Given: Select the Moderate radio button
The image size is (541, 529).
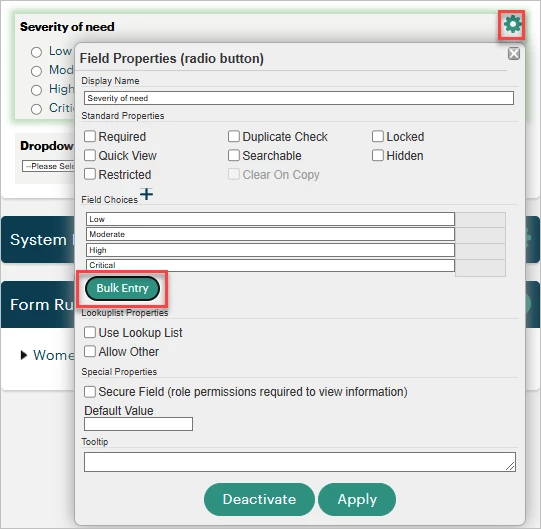Looking at the screenshot, I should pos(36,71).
